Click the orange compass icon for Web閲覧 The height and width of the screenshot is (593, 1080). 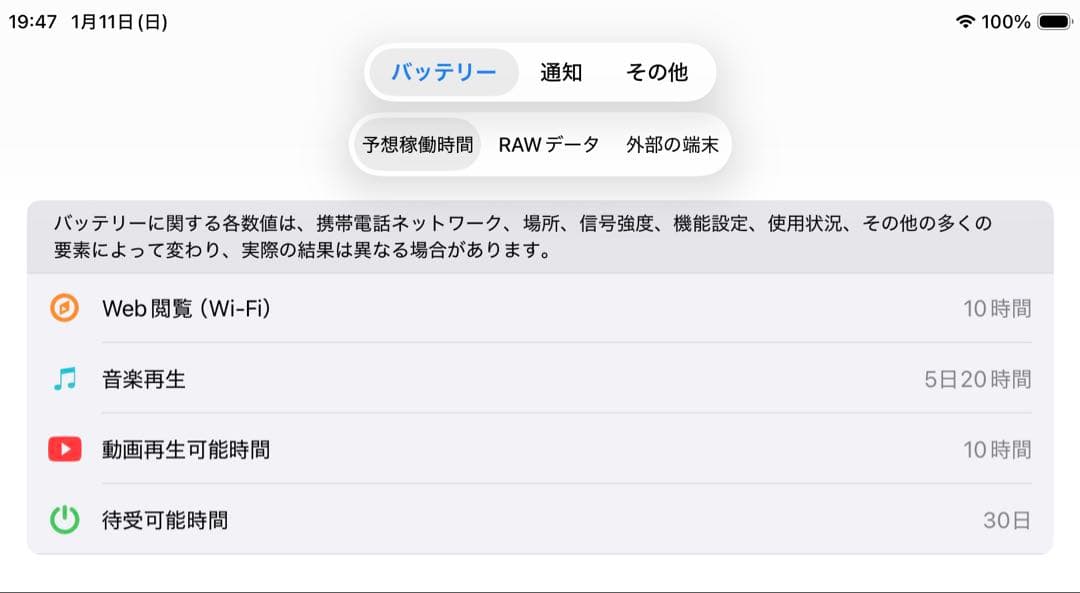[x=63, y=308]
